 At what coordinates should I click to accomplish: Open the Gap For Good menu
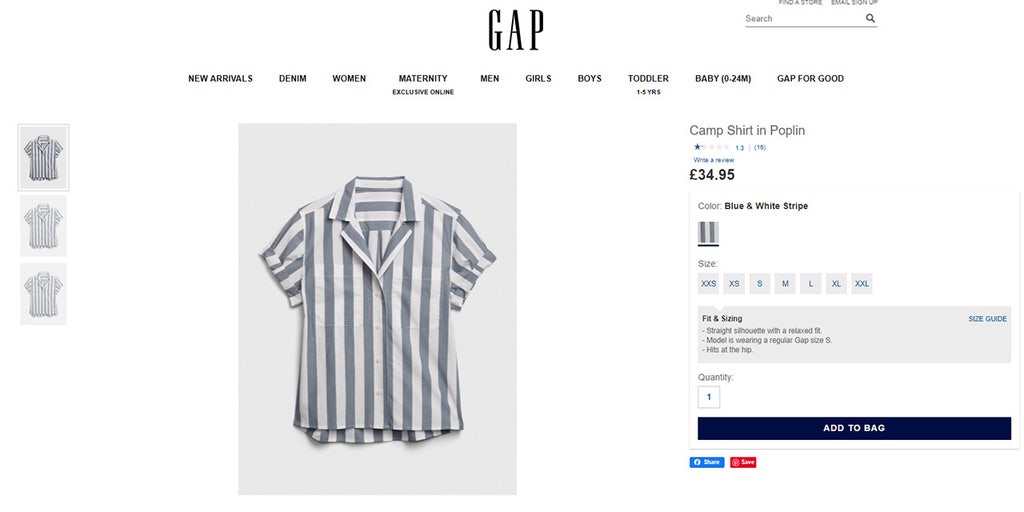[x=810, y=79]
